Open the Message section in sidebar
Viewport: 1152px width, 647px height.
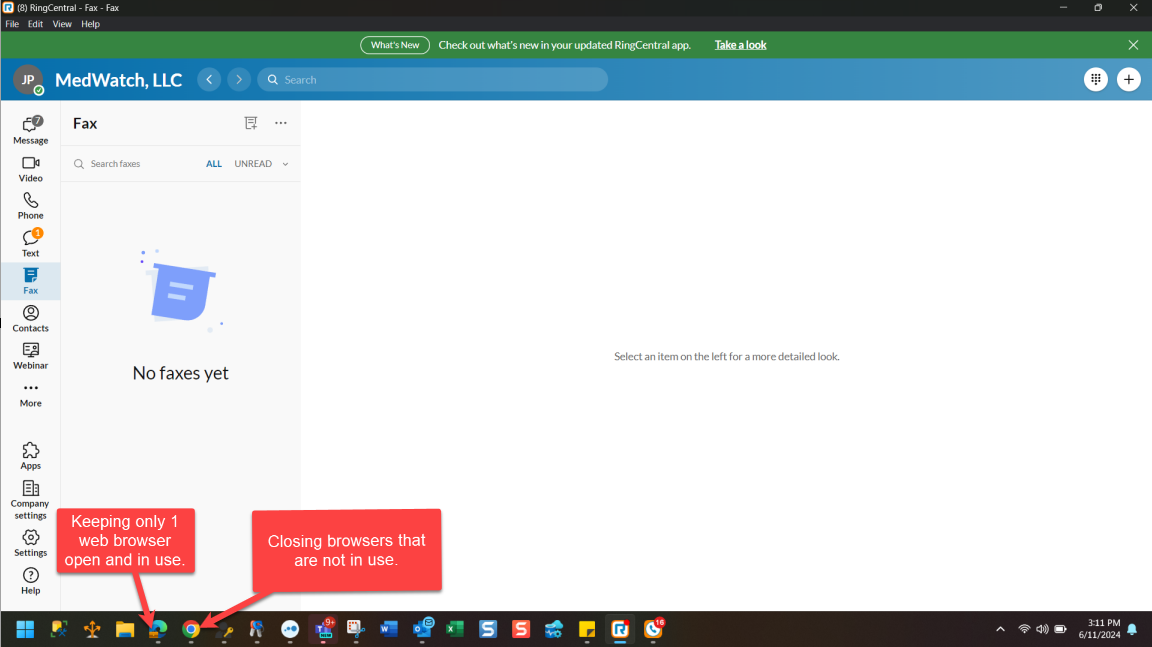click(x=30, y=129)
